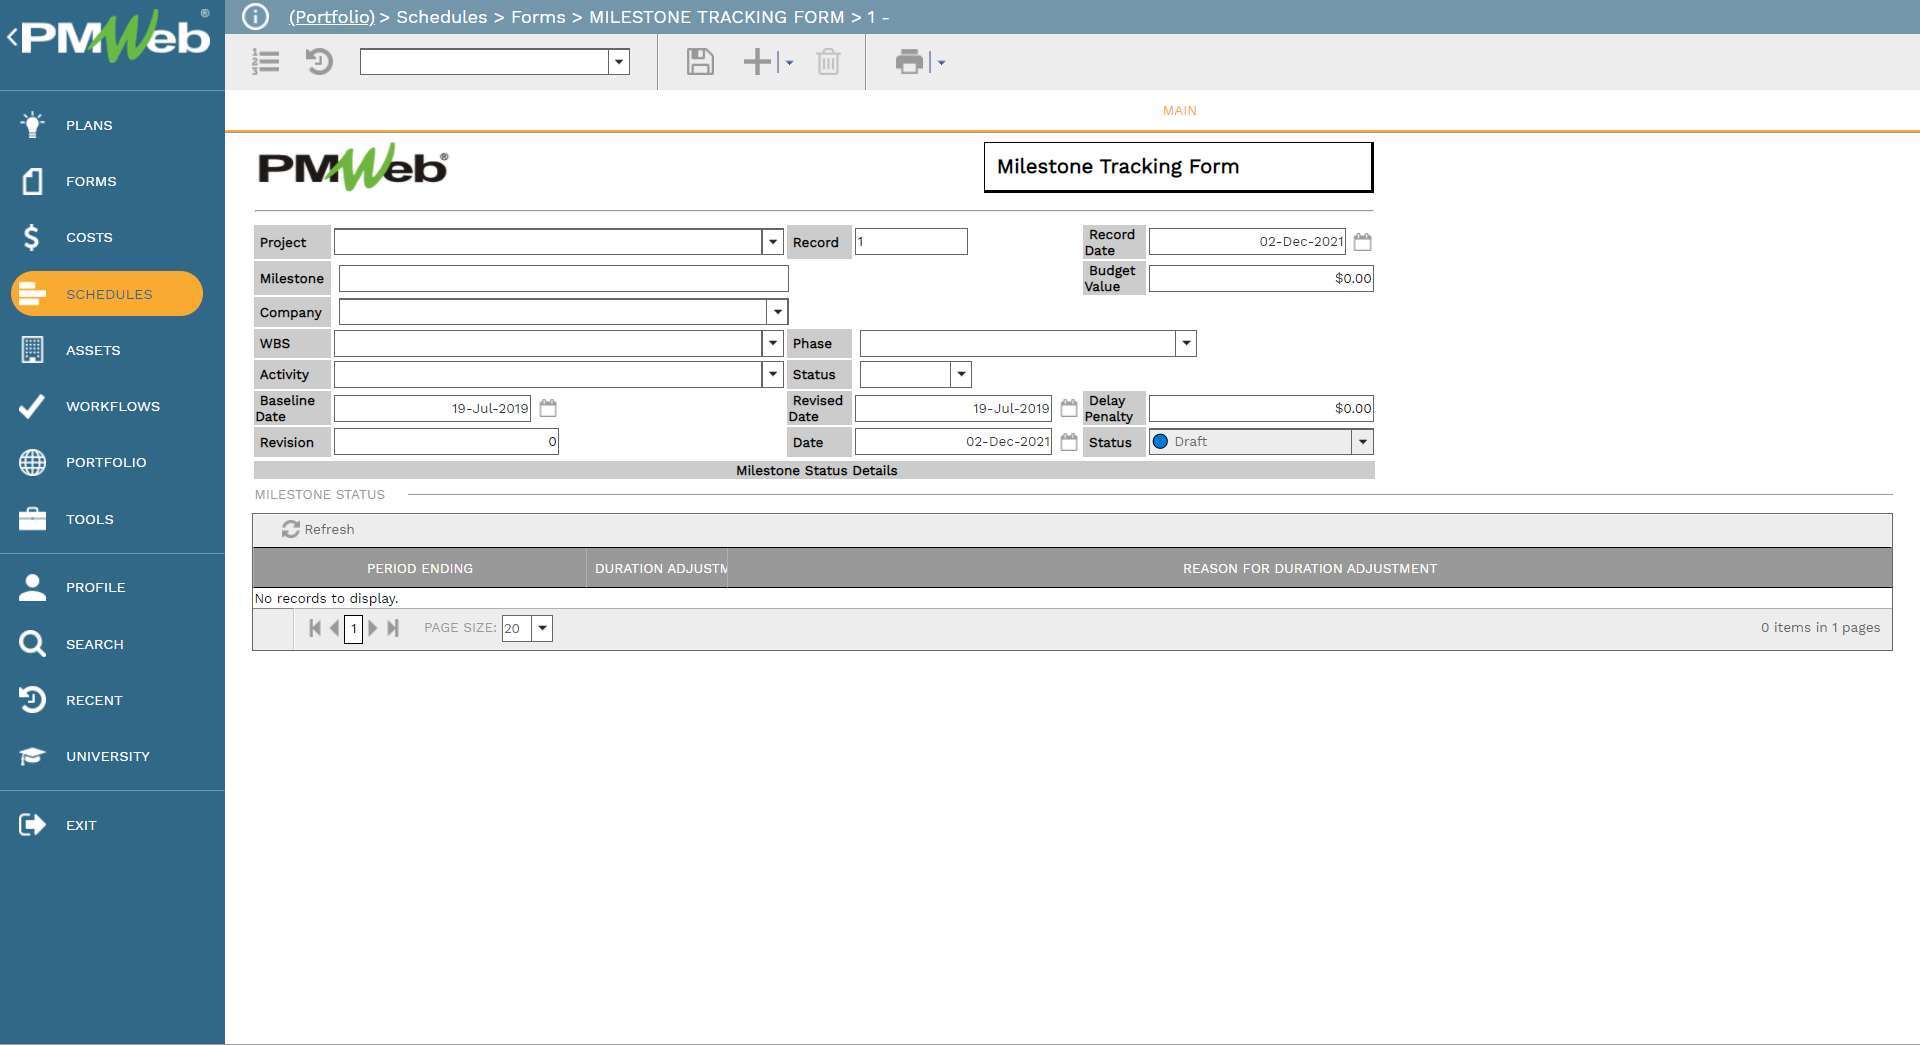Expand the Status dropdown showing Draft
The image size is (1920, 1045).
coord(1361,441)
